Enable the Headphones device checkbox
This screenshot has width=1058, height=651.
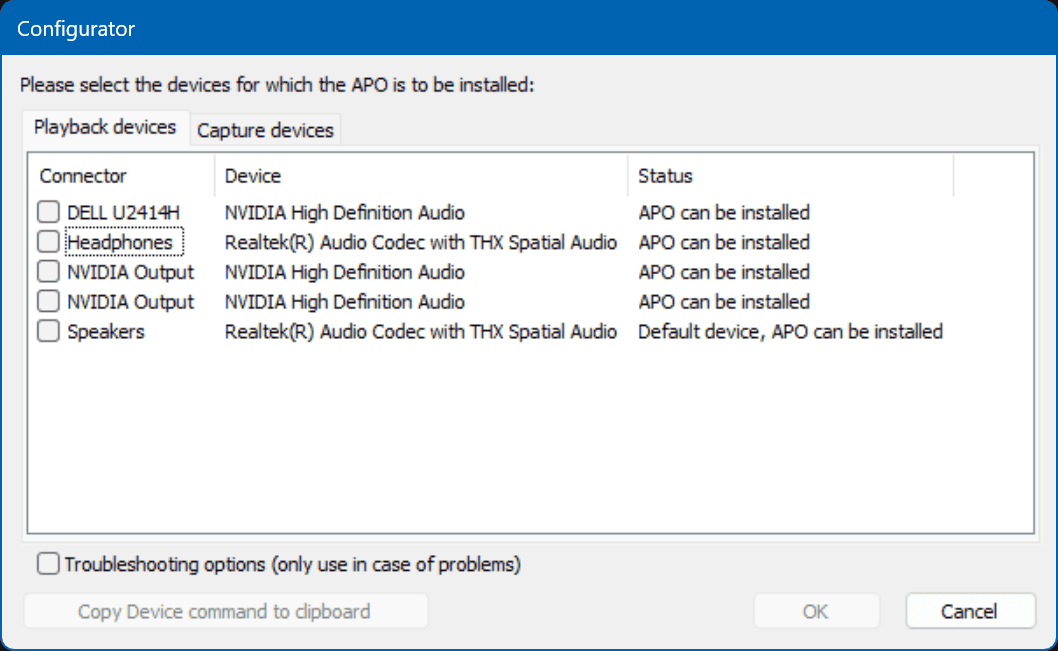point(48,242)
